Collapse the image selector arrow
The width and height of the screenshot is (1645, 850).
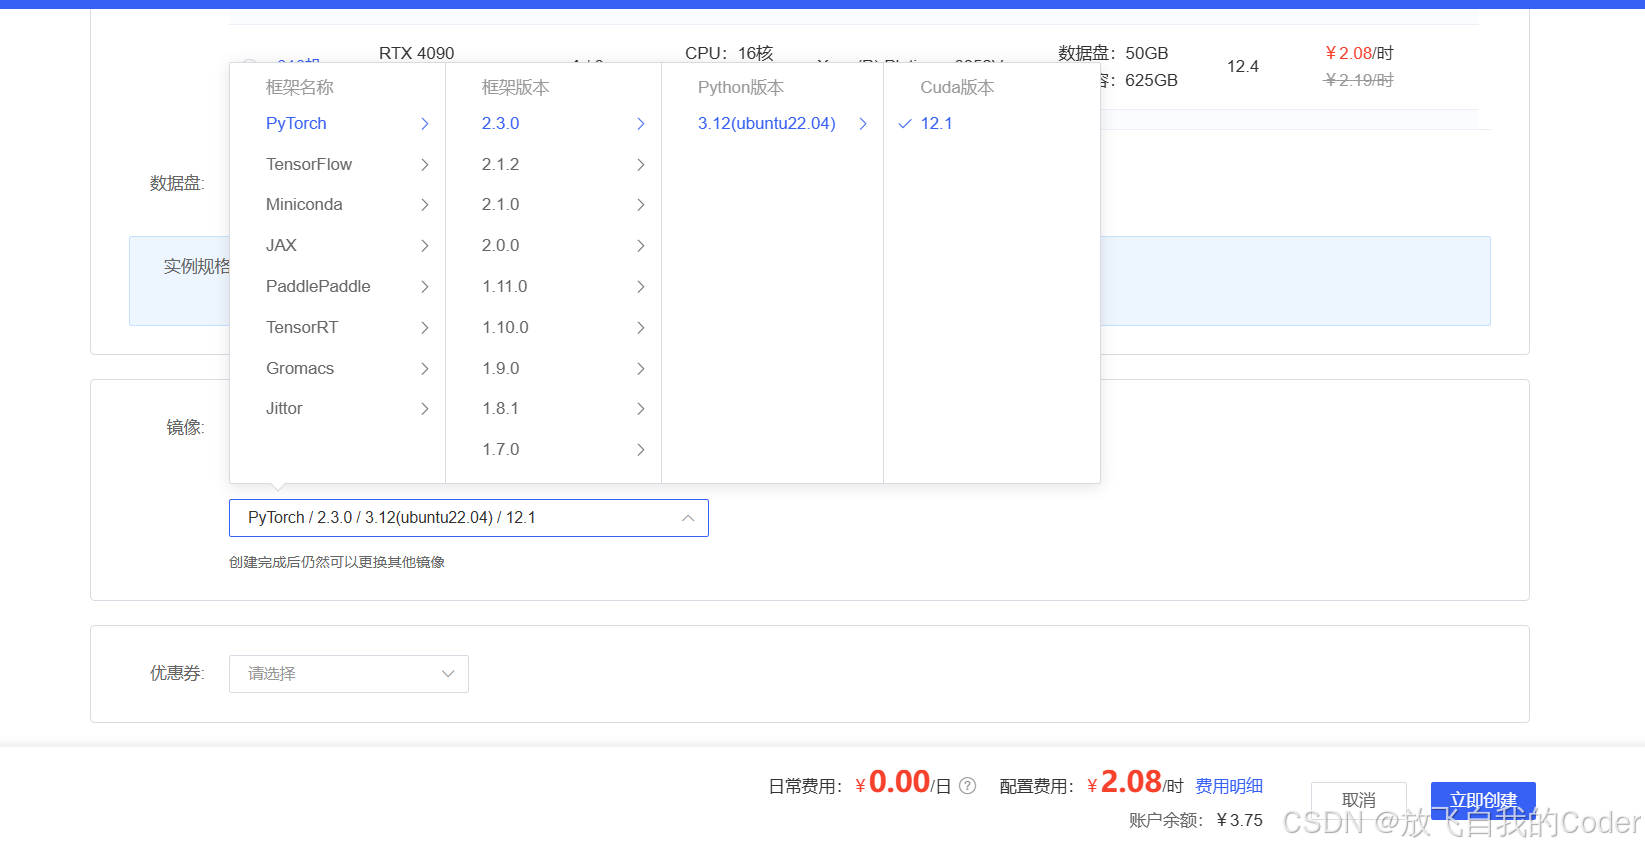point(688,518)
